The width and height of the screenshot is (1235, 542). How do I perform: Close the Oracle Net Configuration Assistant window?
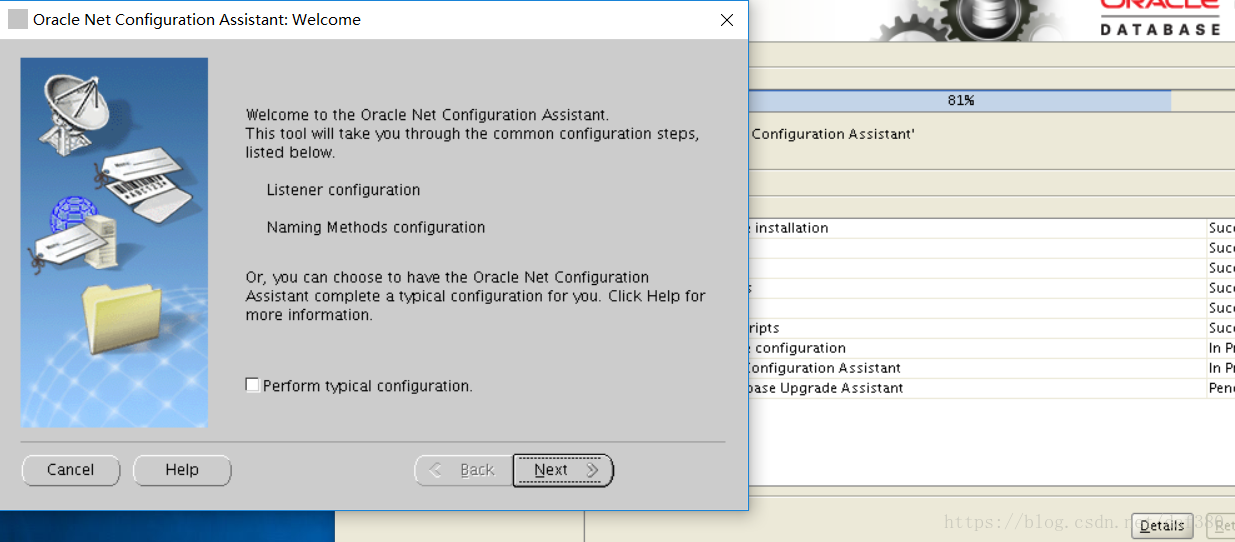coord(727,20)
